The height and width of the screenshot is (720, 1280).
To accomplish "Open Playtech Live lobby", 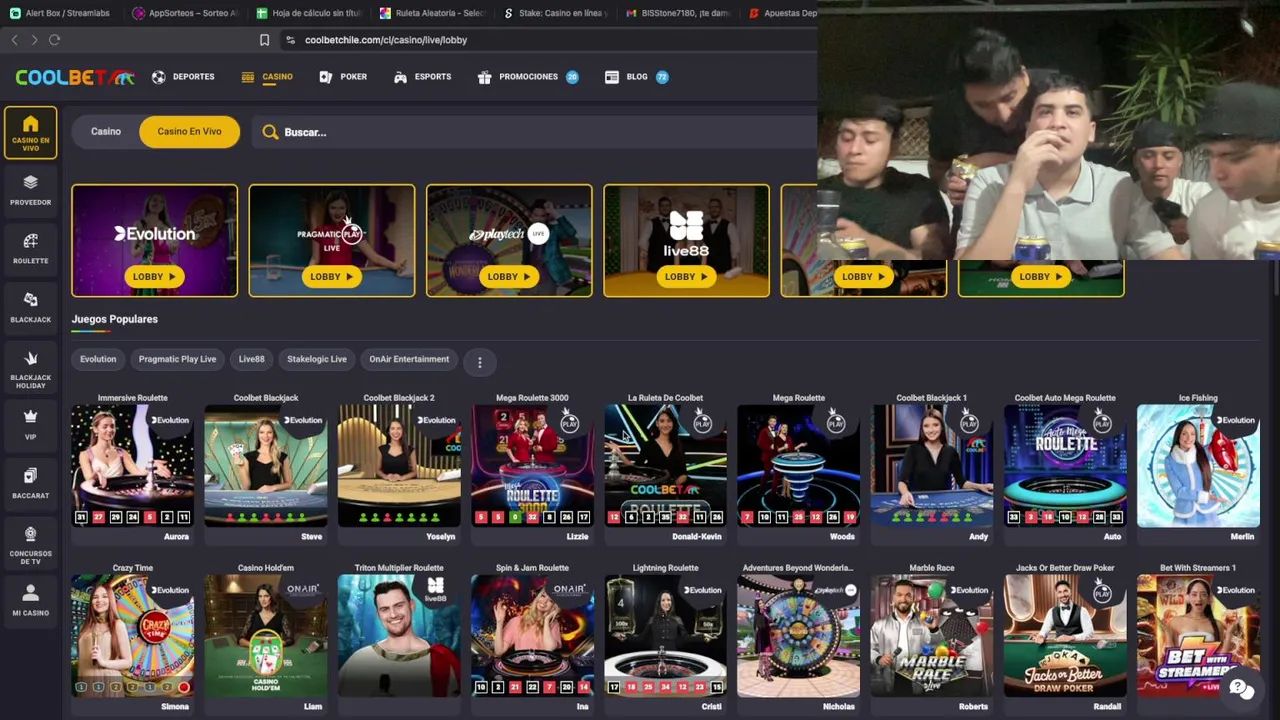I will tap(509, 241).
